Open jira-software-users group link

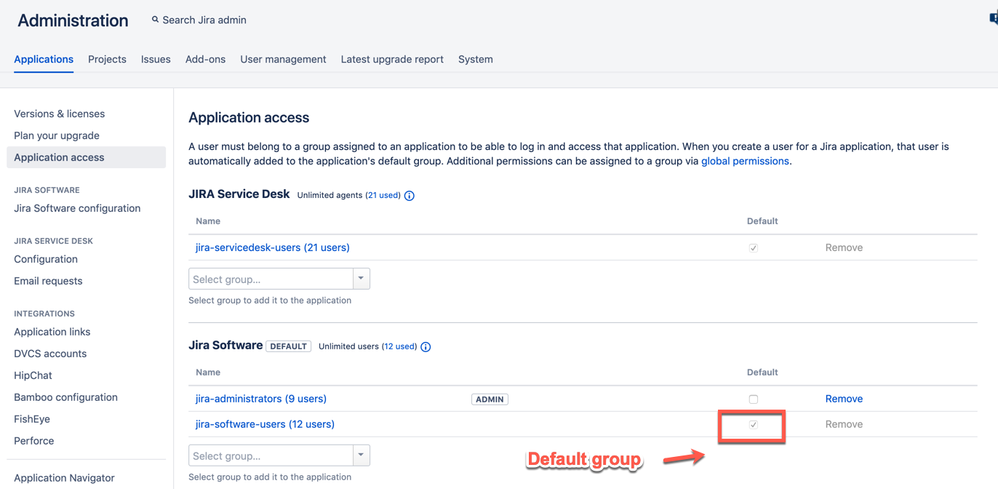(x=265, y=424)
